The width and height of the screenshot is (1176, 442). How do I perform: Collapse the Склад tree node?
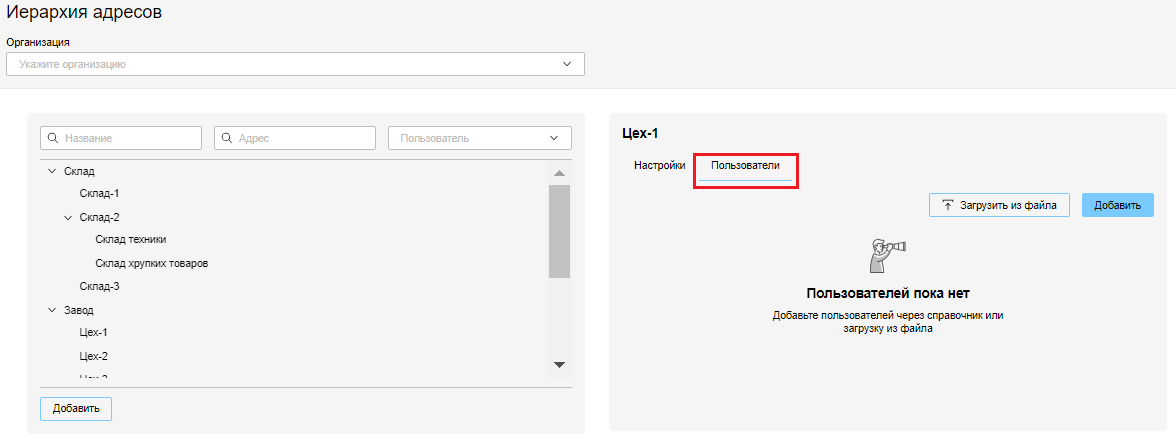52,172
